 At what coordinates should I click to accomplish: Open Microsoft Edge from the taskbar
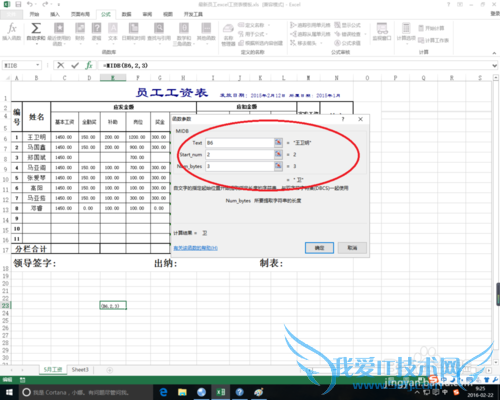tap(163, 392)
